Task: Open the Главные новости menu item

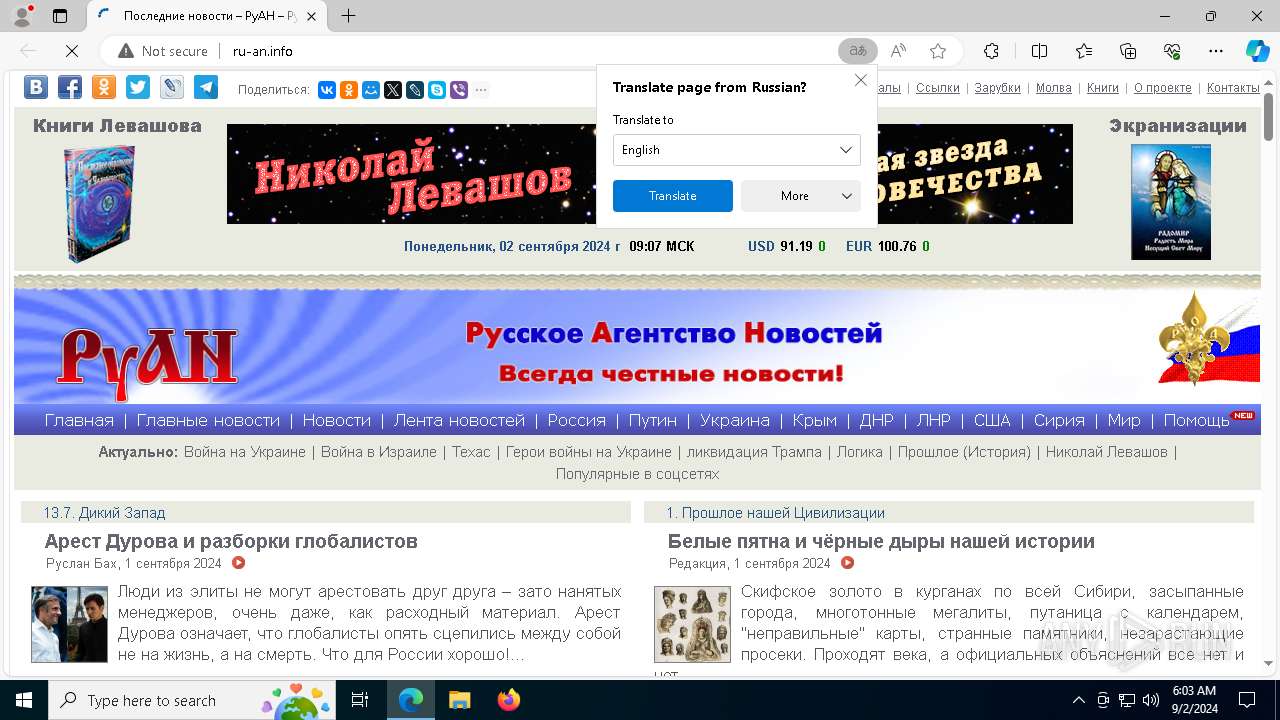Action: point(208,420)
